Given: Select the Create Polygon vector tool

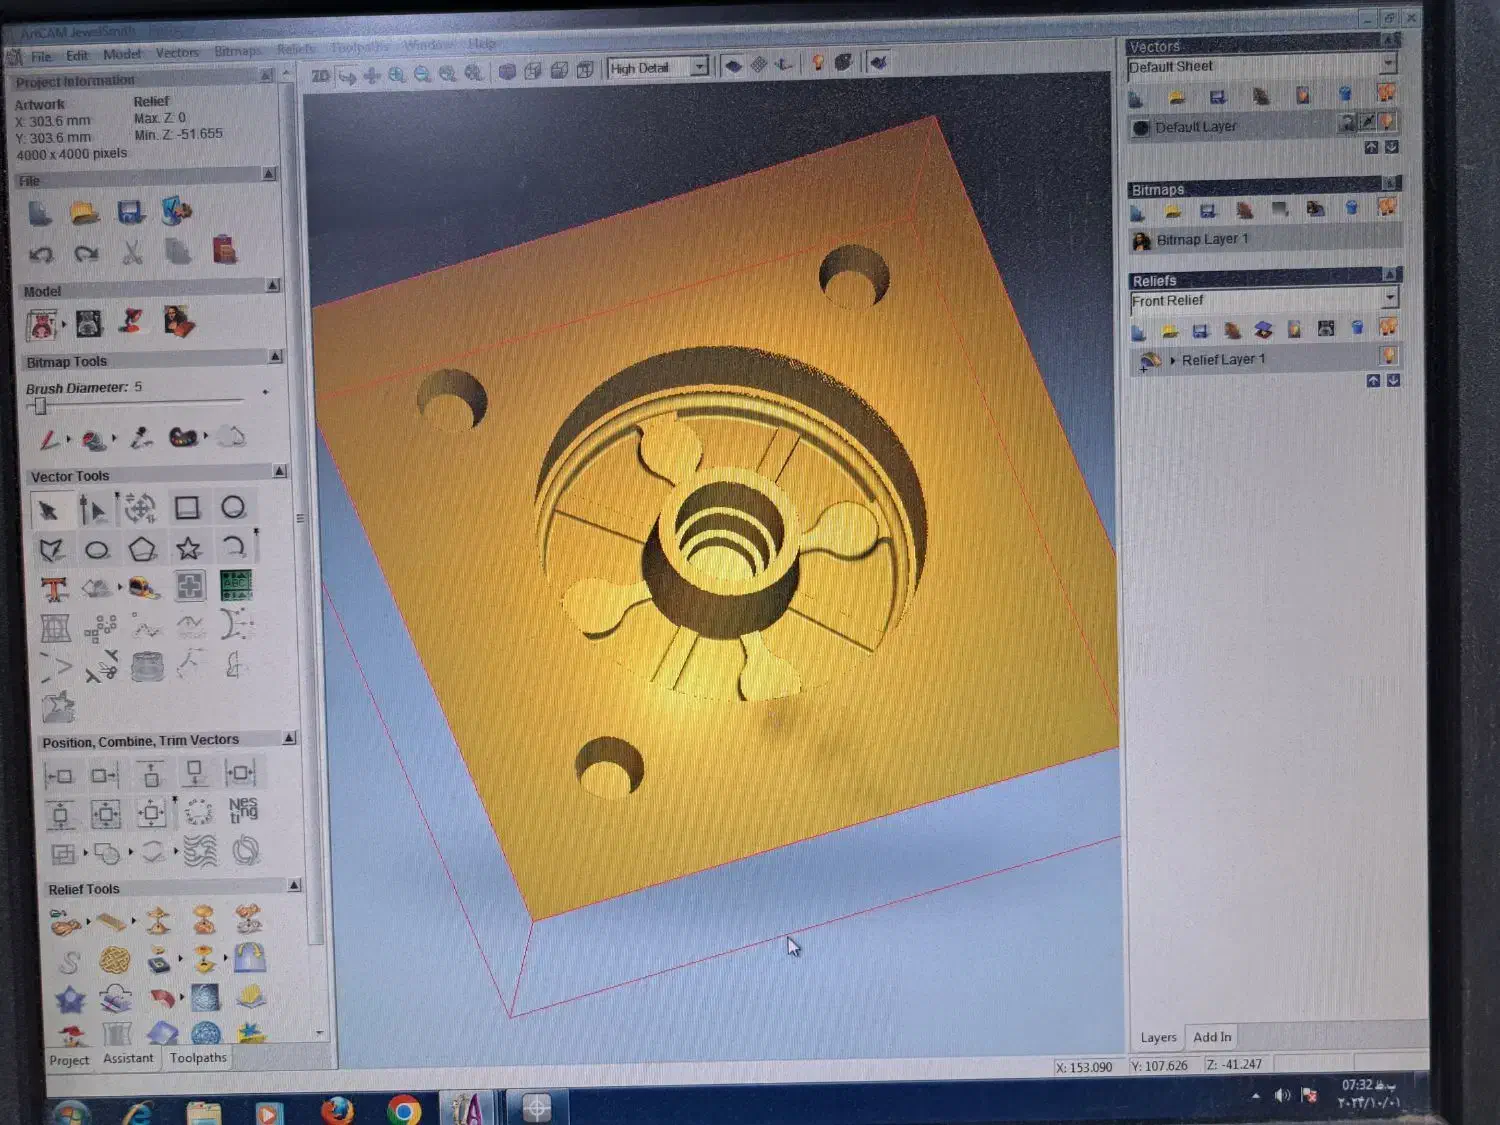Looking at the screenshot, I should tap(142, 549).
